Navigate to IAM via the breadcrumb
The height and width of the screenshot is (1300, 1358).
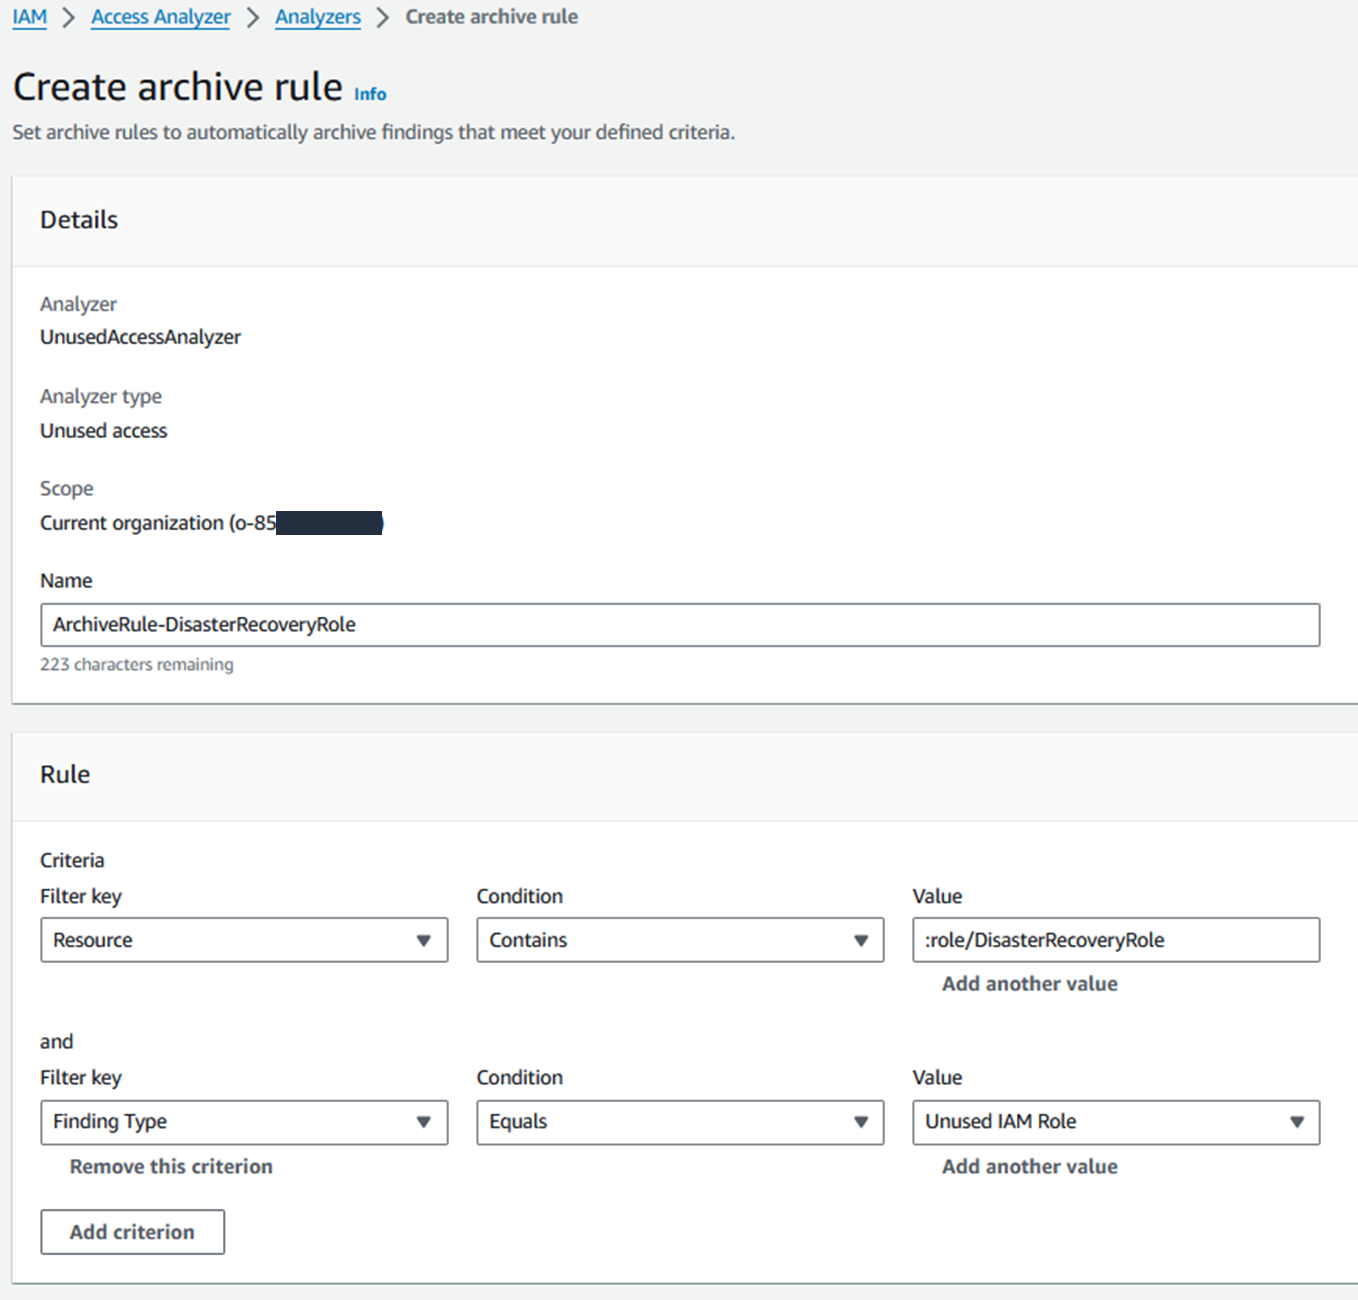(x=29, y=16)
